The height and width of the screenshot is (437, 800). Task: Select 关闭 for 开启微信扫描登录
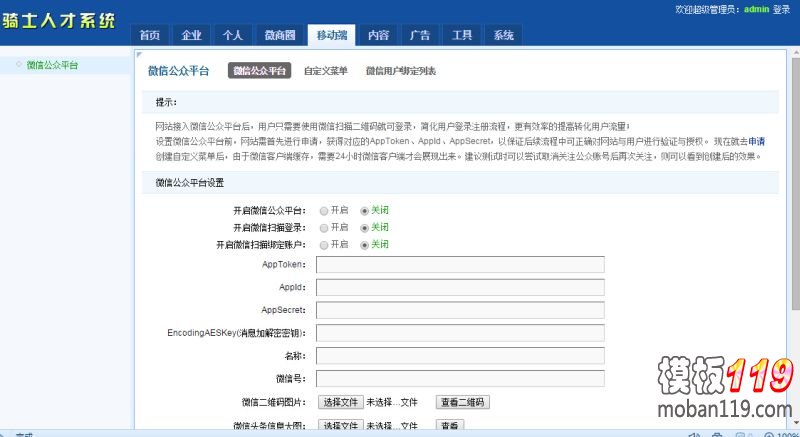[x=364, y=228]
